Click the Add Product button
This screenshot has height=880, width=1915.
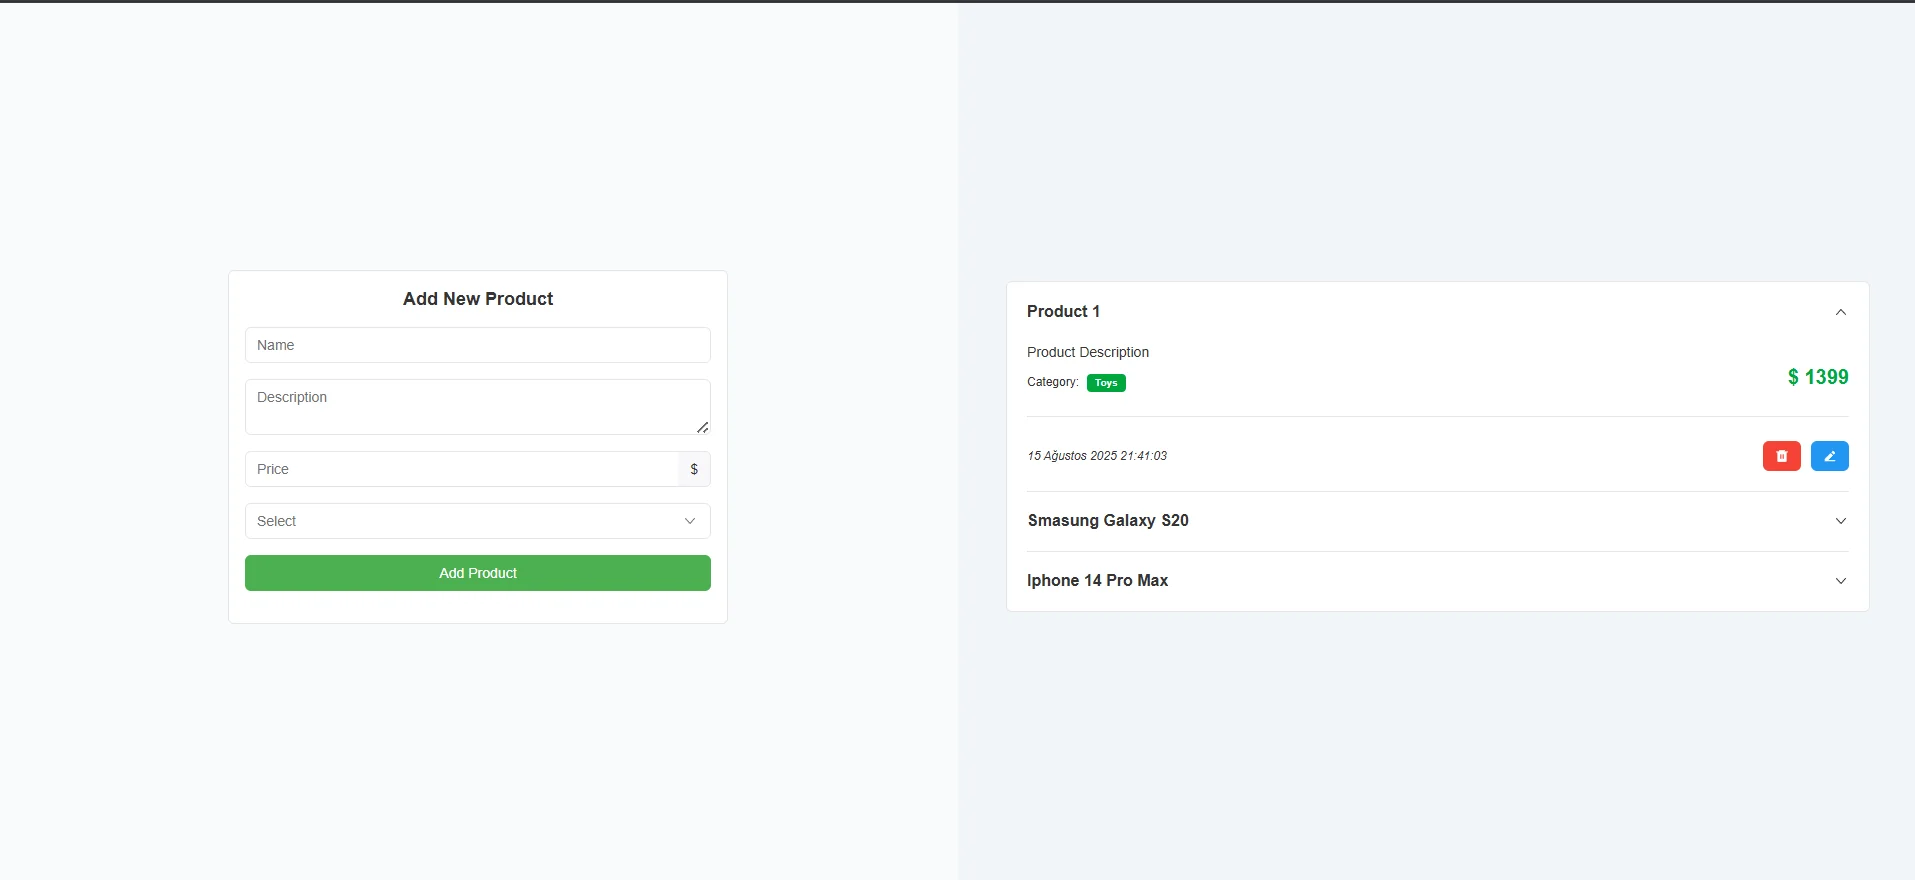(x=477, y=573)
